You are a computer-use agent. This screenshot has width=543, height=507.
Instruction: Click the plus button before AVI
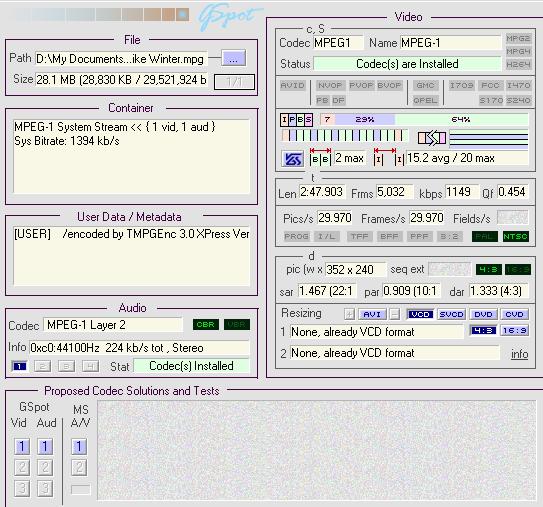pyautogui.click(x=349, y=314)
